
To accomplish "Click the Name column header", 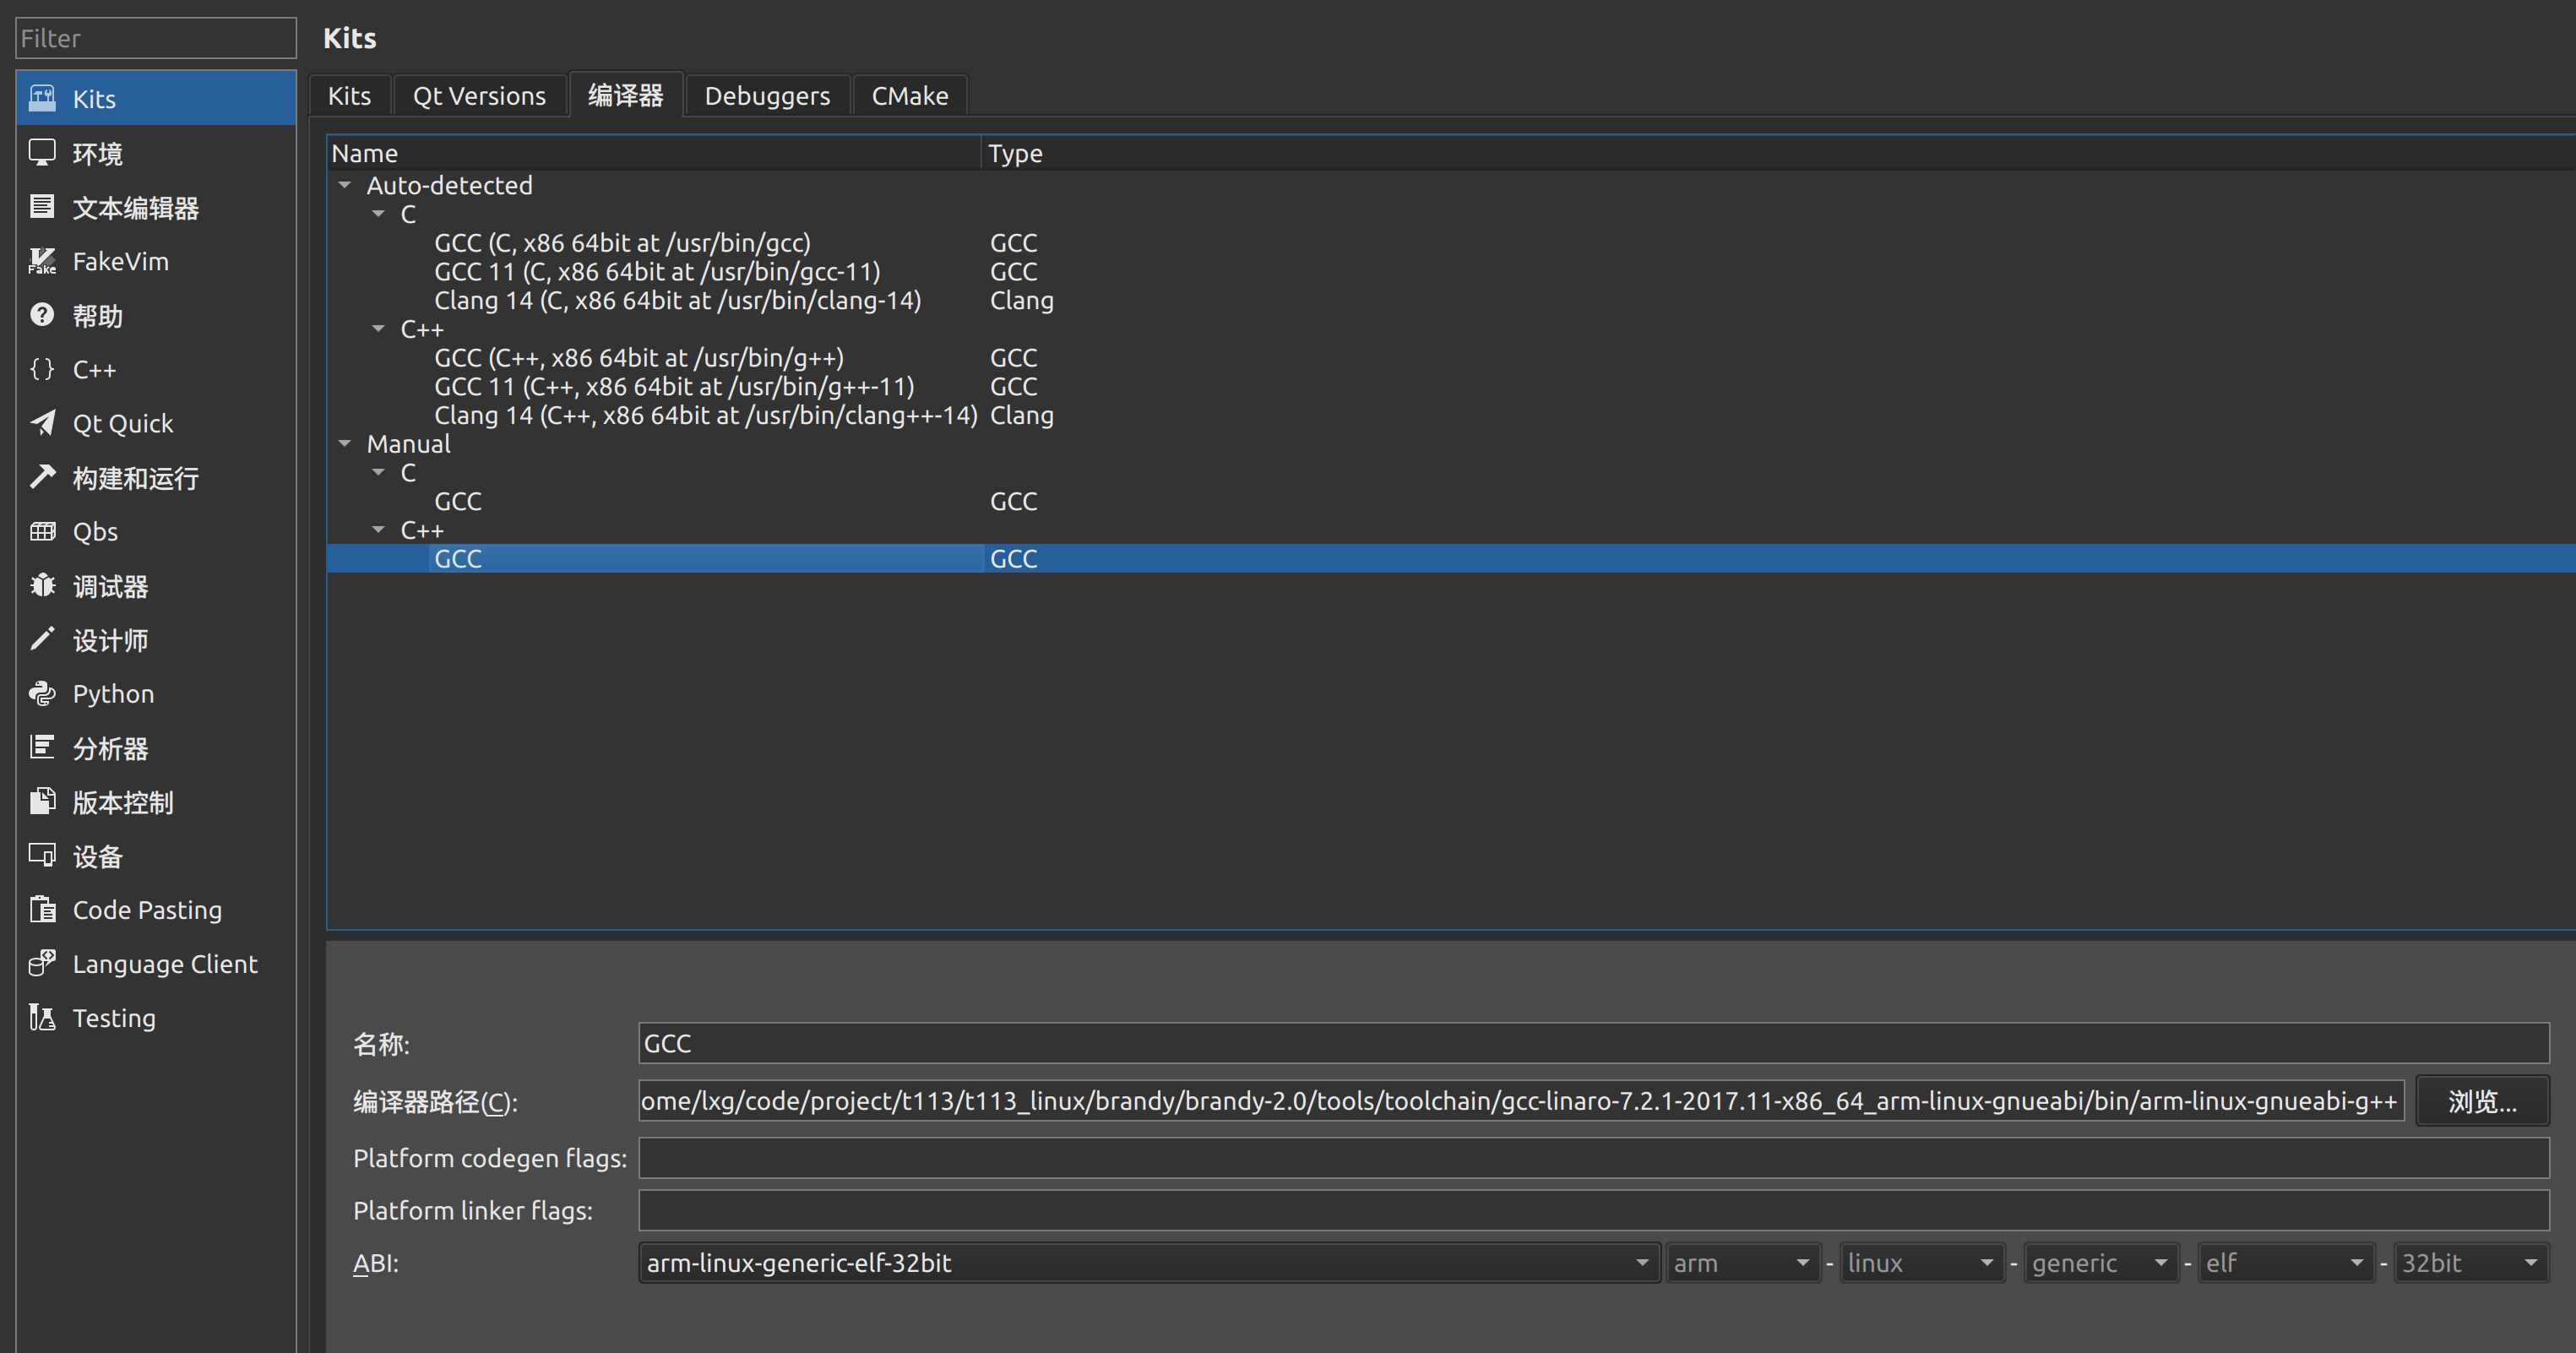I will tap(654, 153).
